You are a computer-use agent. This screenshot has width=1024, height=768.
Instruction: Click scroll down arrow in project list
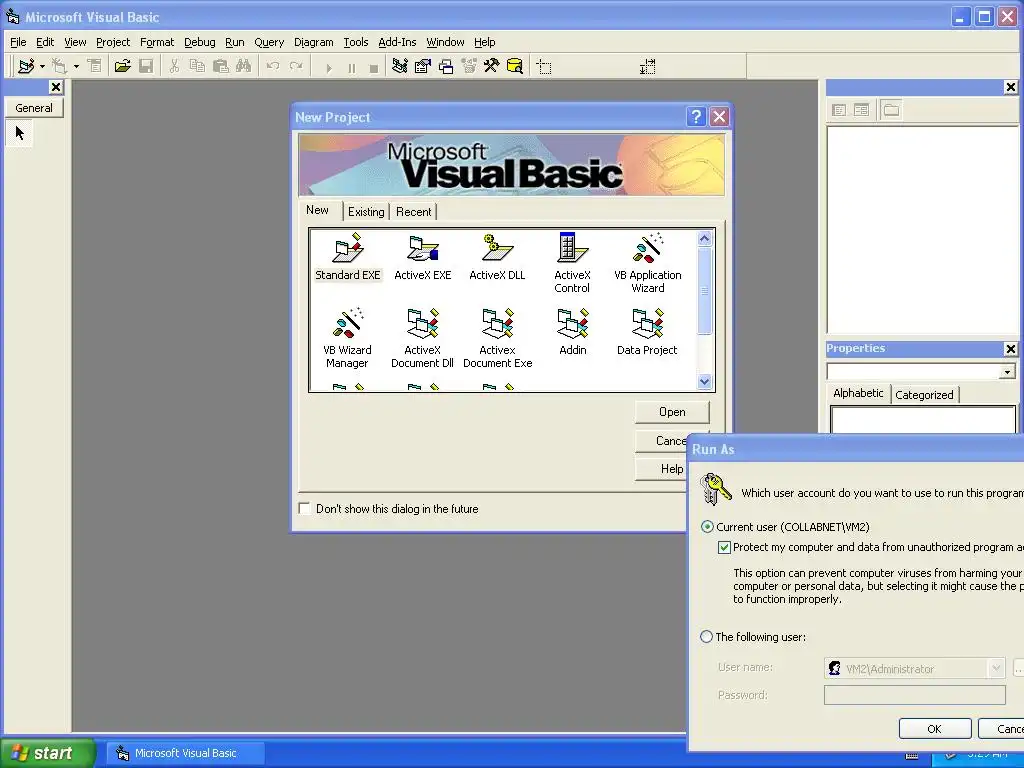(704, 381)
